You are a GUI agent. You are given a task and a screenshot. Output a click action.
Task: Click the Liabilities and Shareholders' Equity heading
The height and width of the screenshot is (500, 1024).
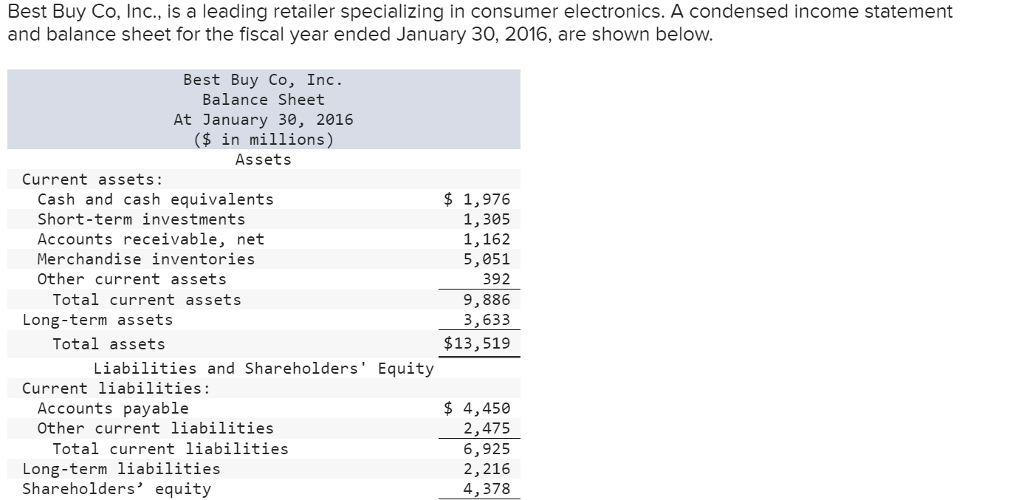coord(264,369)
